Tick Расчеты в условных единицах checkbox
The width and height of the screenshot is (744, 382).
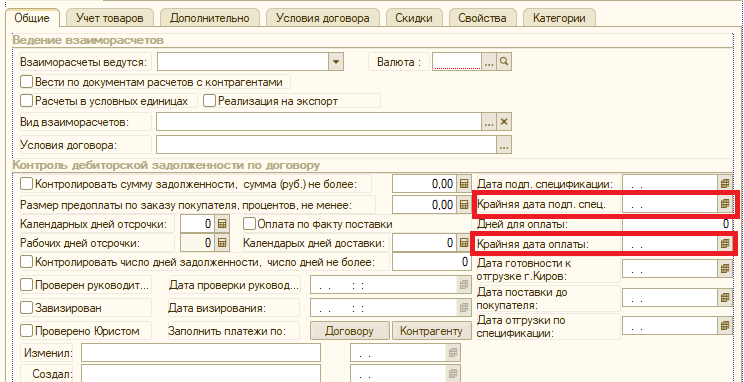(27, 101)
